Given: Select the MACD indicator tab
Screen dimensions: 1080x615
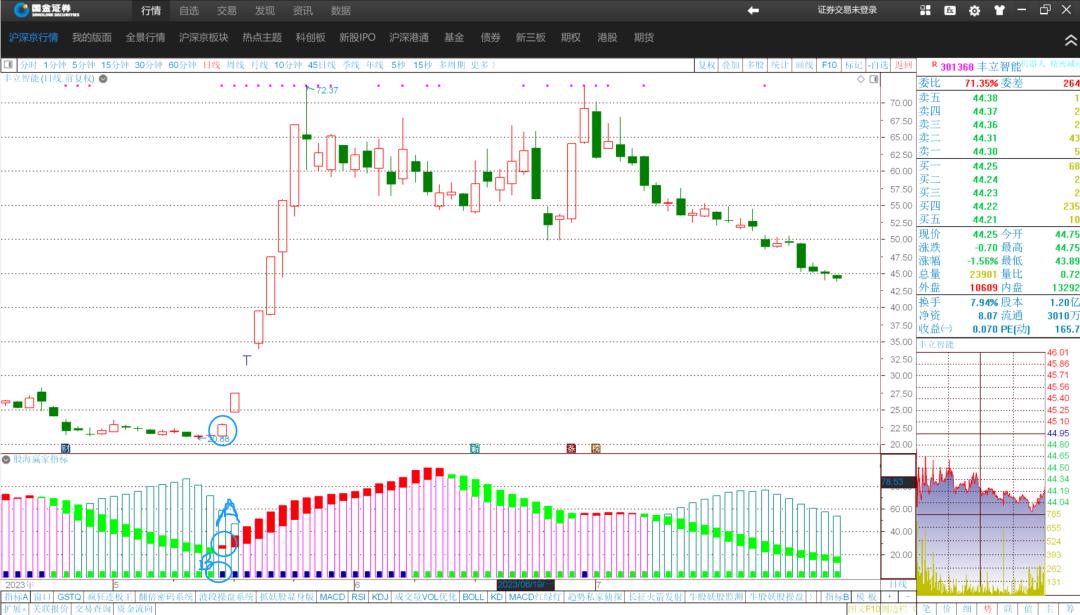Looking at the screenshot, I should tap(332, 597).
